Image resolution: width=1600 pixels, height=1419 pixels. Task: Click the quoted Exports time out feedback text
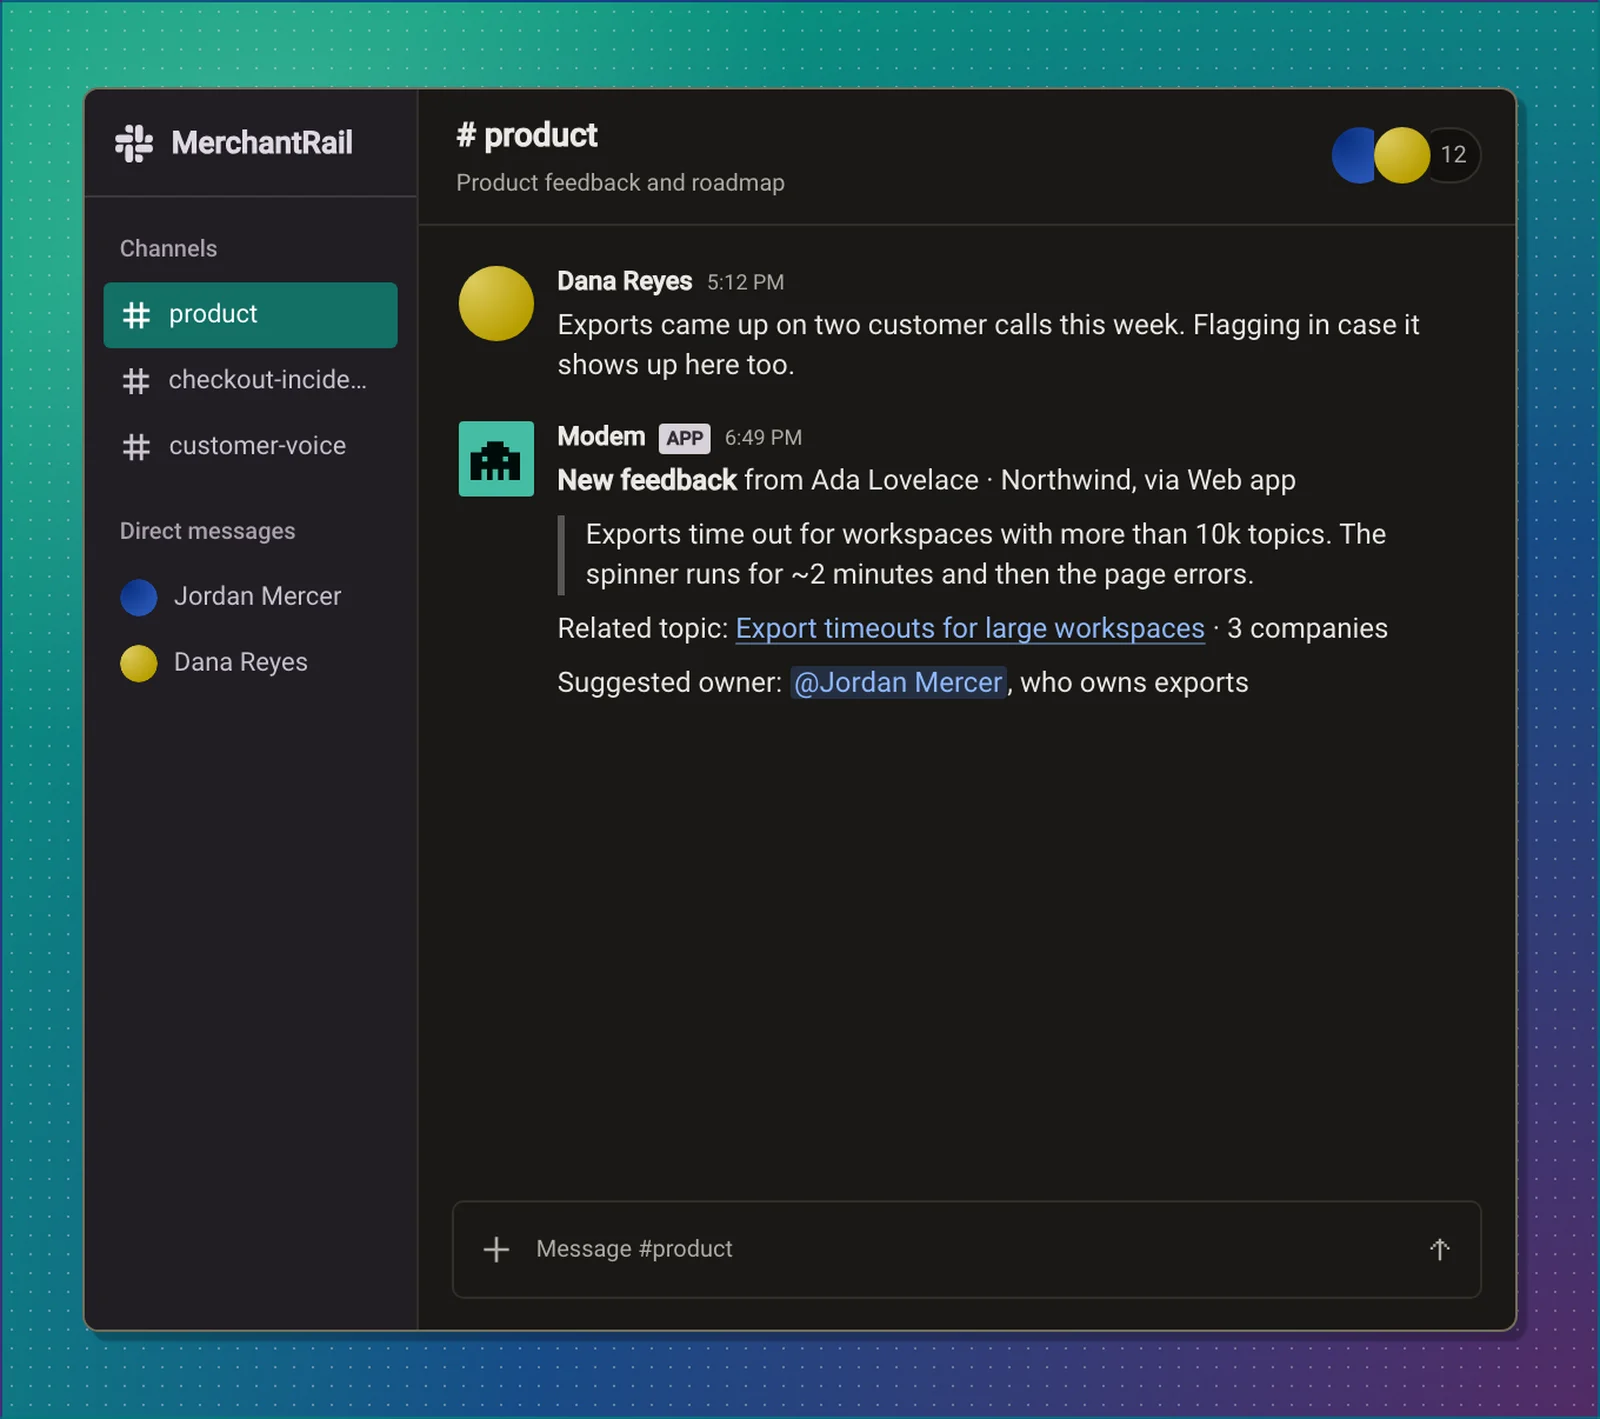click(985, 554)
